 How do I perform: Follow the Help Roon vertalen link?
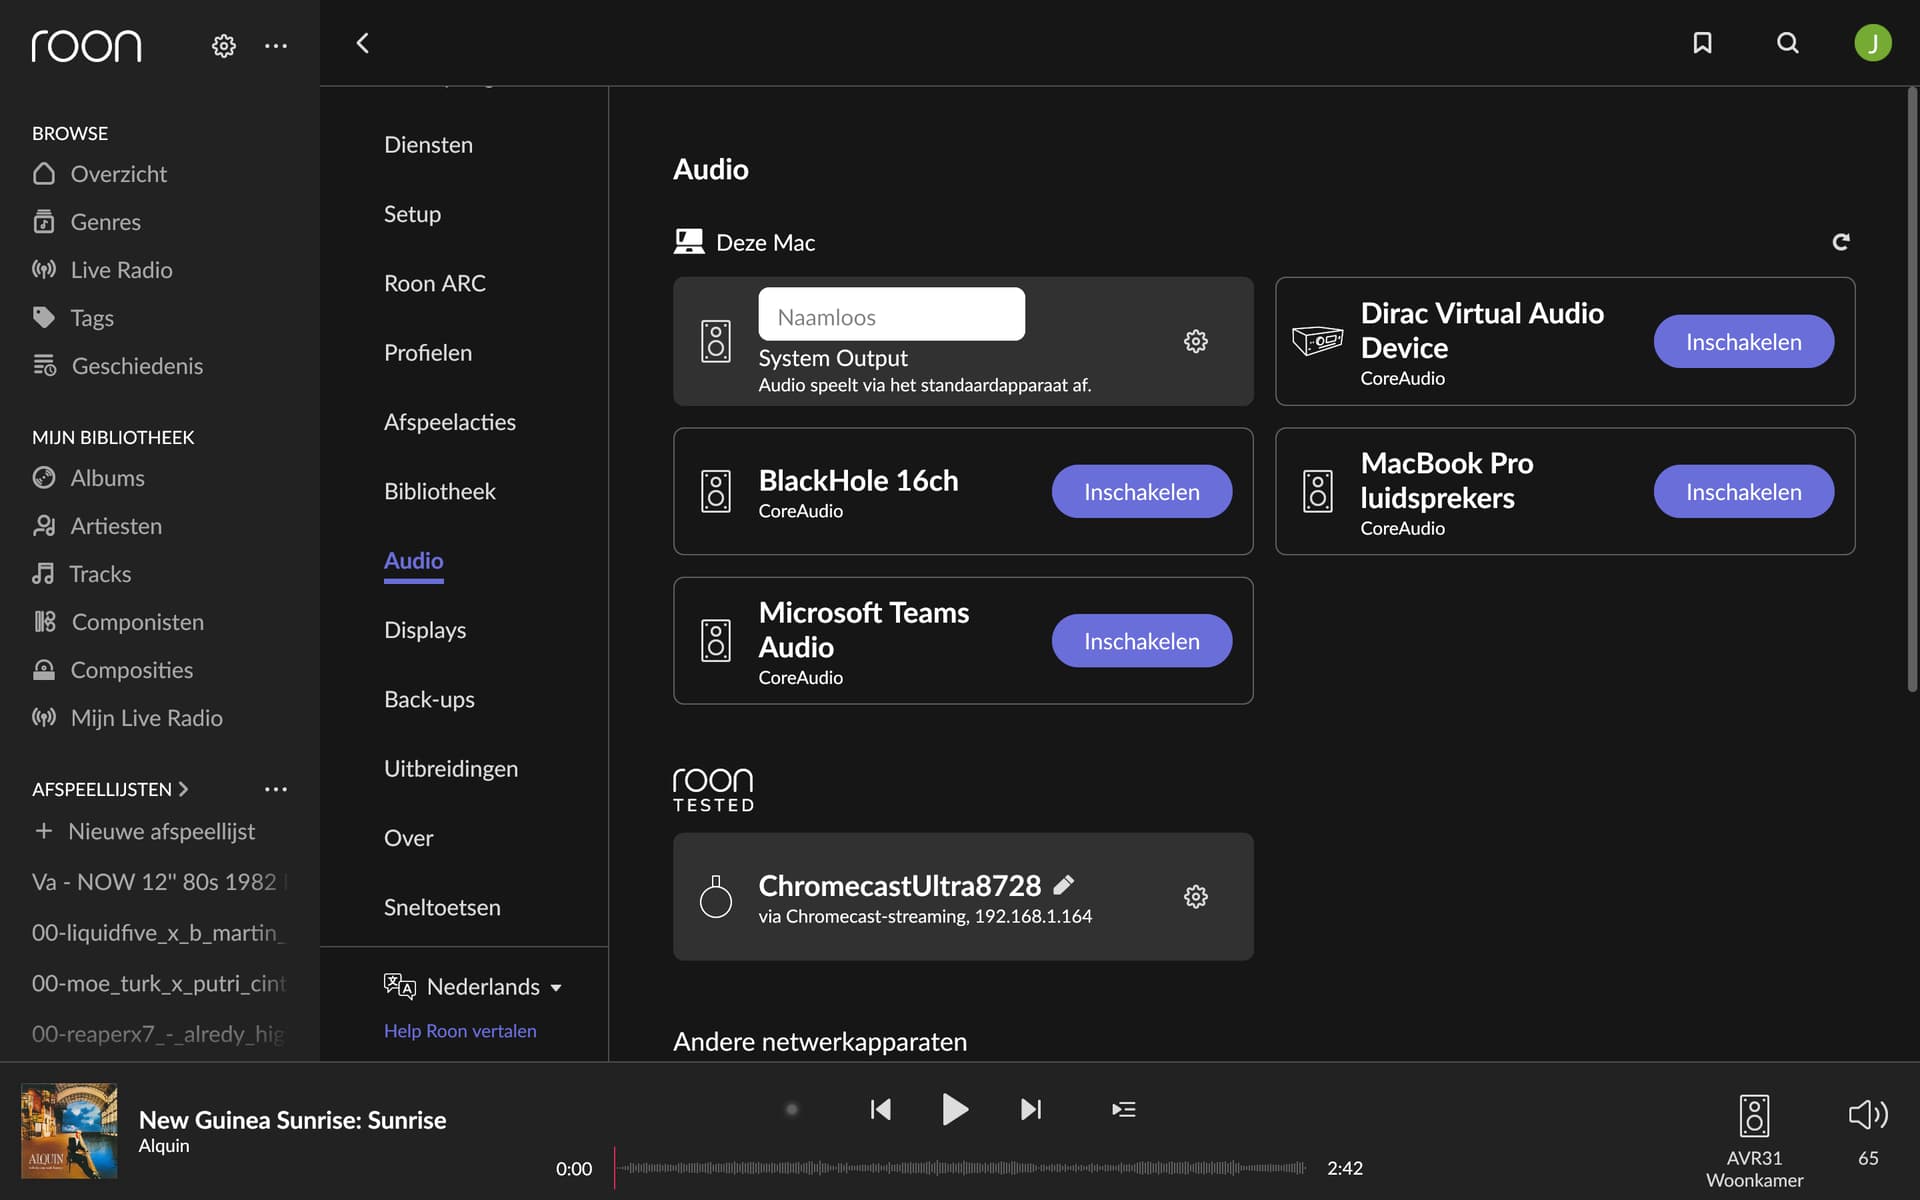tap(460, 1031)
